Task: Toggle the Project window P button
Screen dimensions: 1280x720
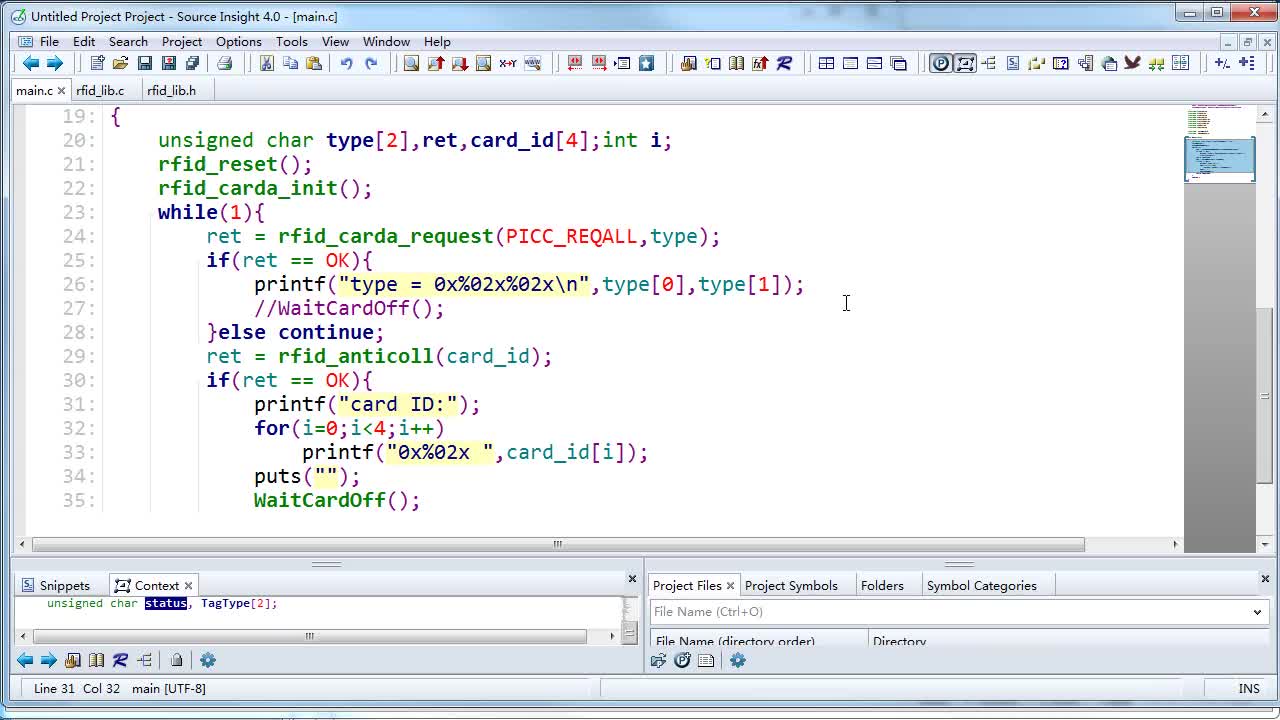Action: coord(941,63)
